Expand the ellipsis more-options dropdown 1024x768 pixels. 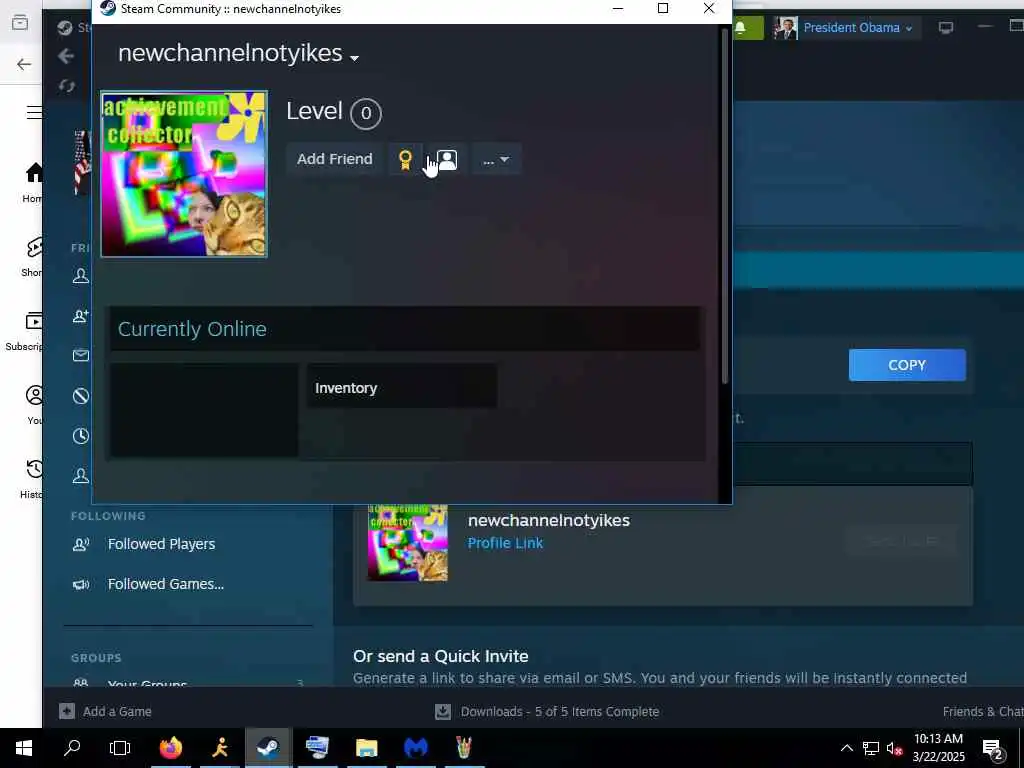[x=496, y=159]
